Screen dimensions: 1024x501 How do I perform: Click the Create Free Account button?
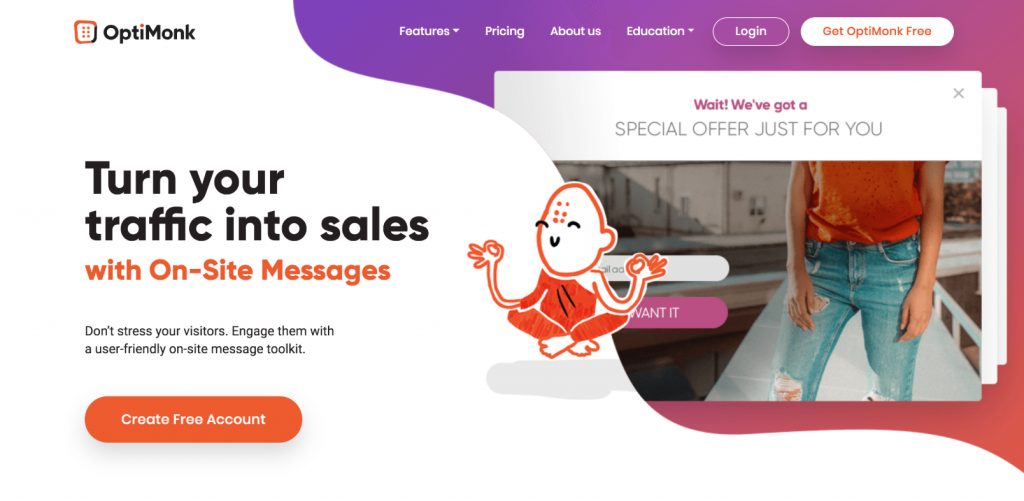click(193, 419)
